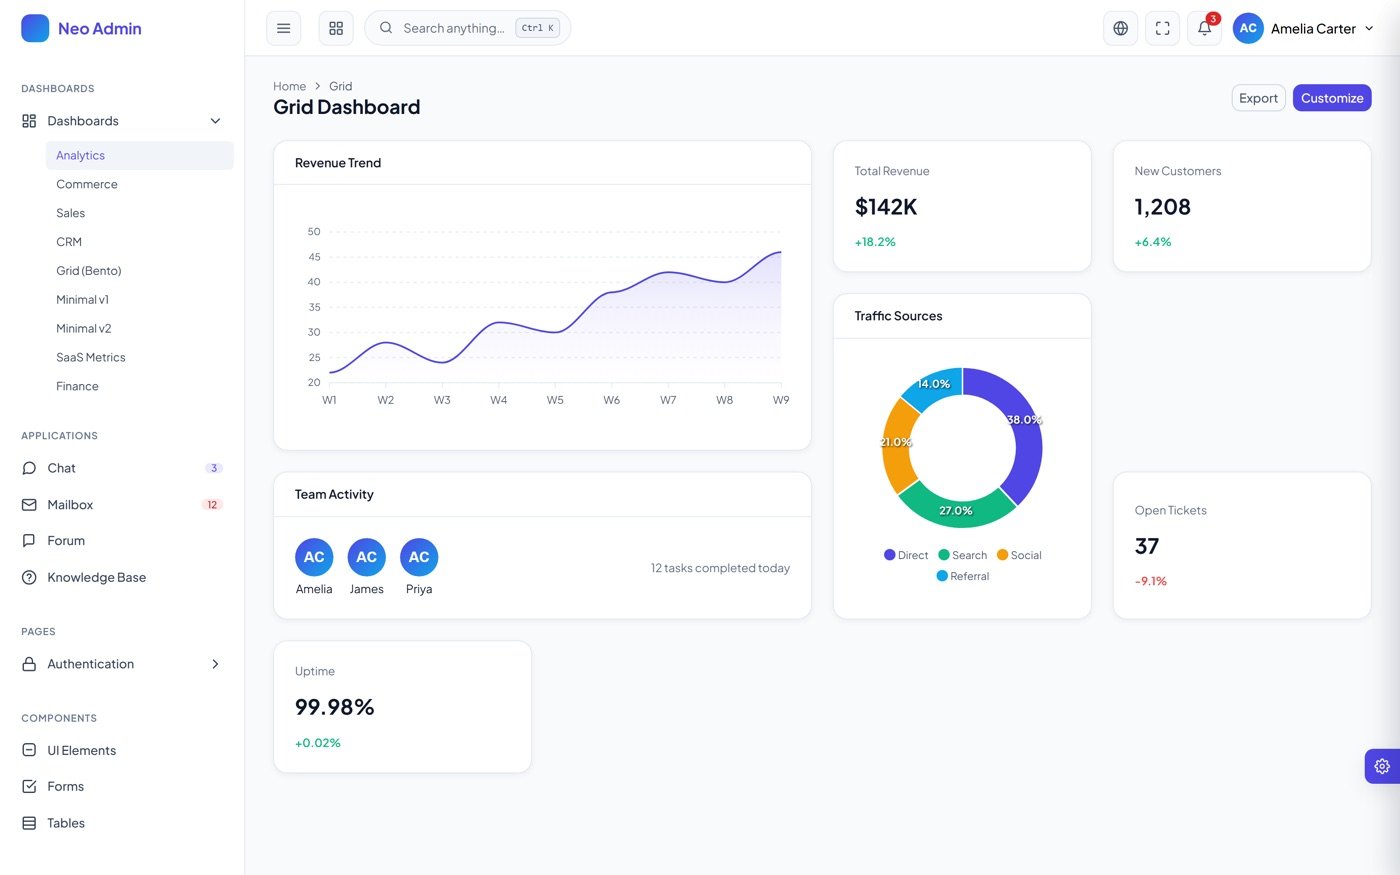Toggle the sidebar hamburger menu button
The height and width of the screenshot is (875, 1400).
tap(284, 28)
